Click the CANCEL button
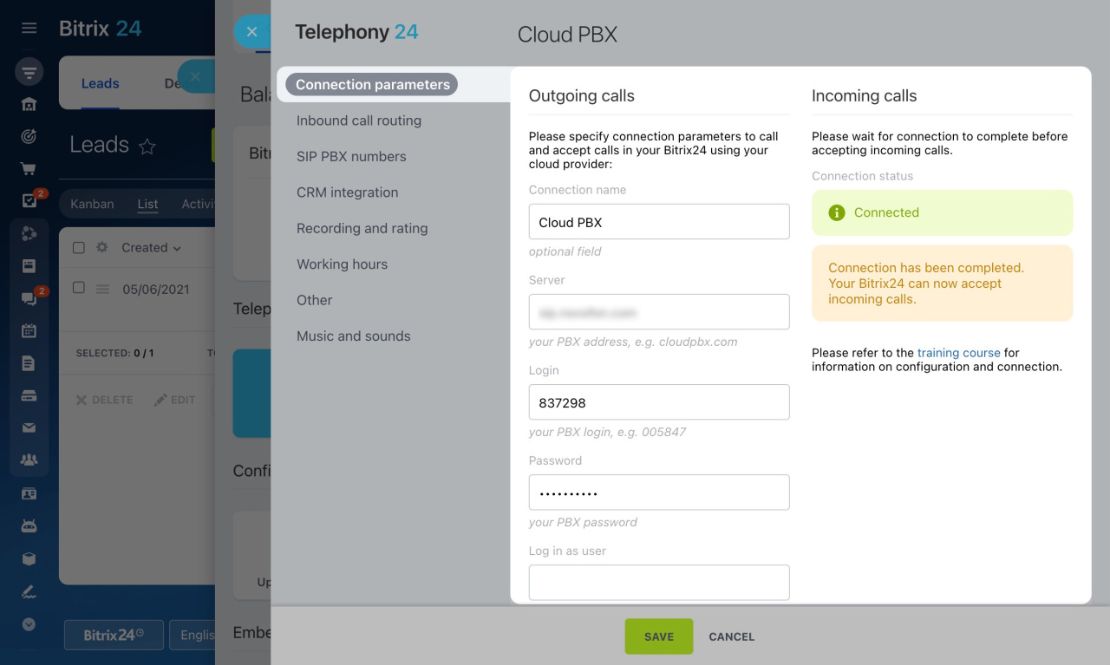Viewport: 1110px width, 665px height. [x=731, y=637]
